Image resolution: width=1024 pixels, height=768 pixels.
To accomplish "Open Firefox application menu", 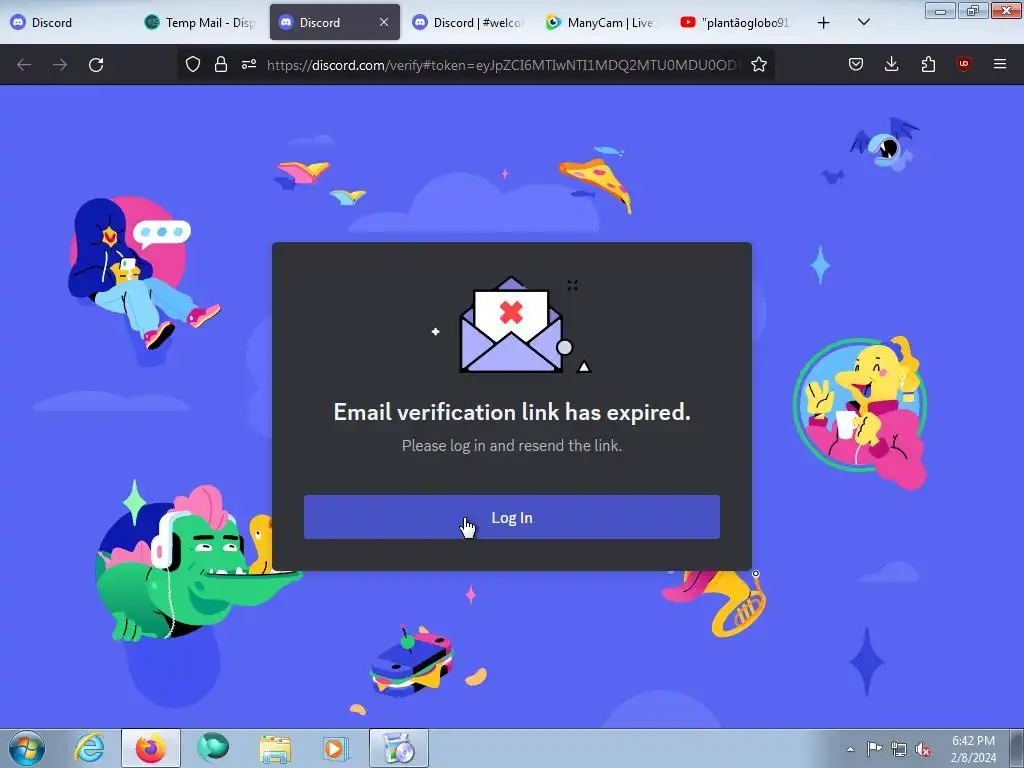I will click(1000, 64).
